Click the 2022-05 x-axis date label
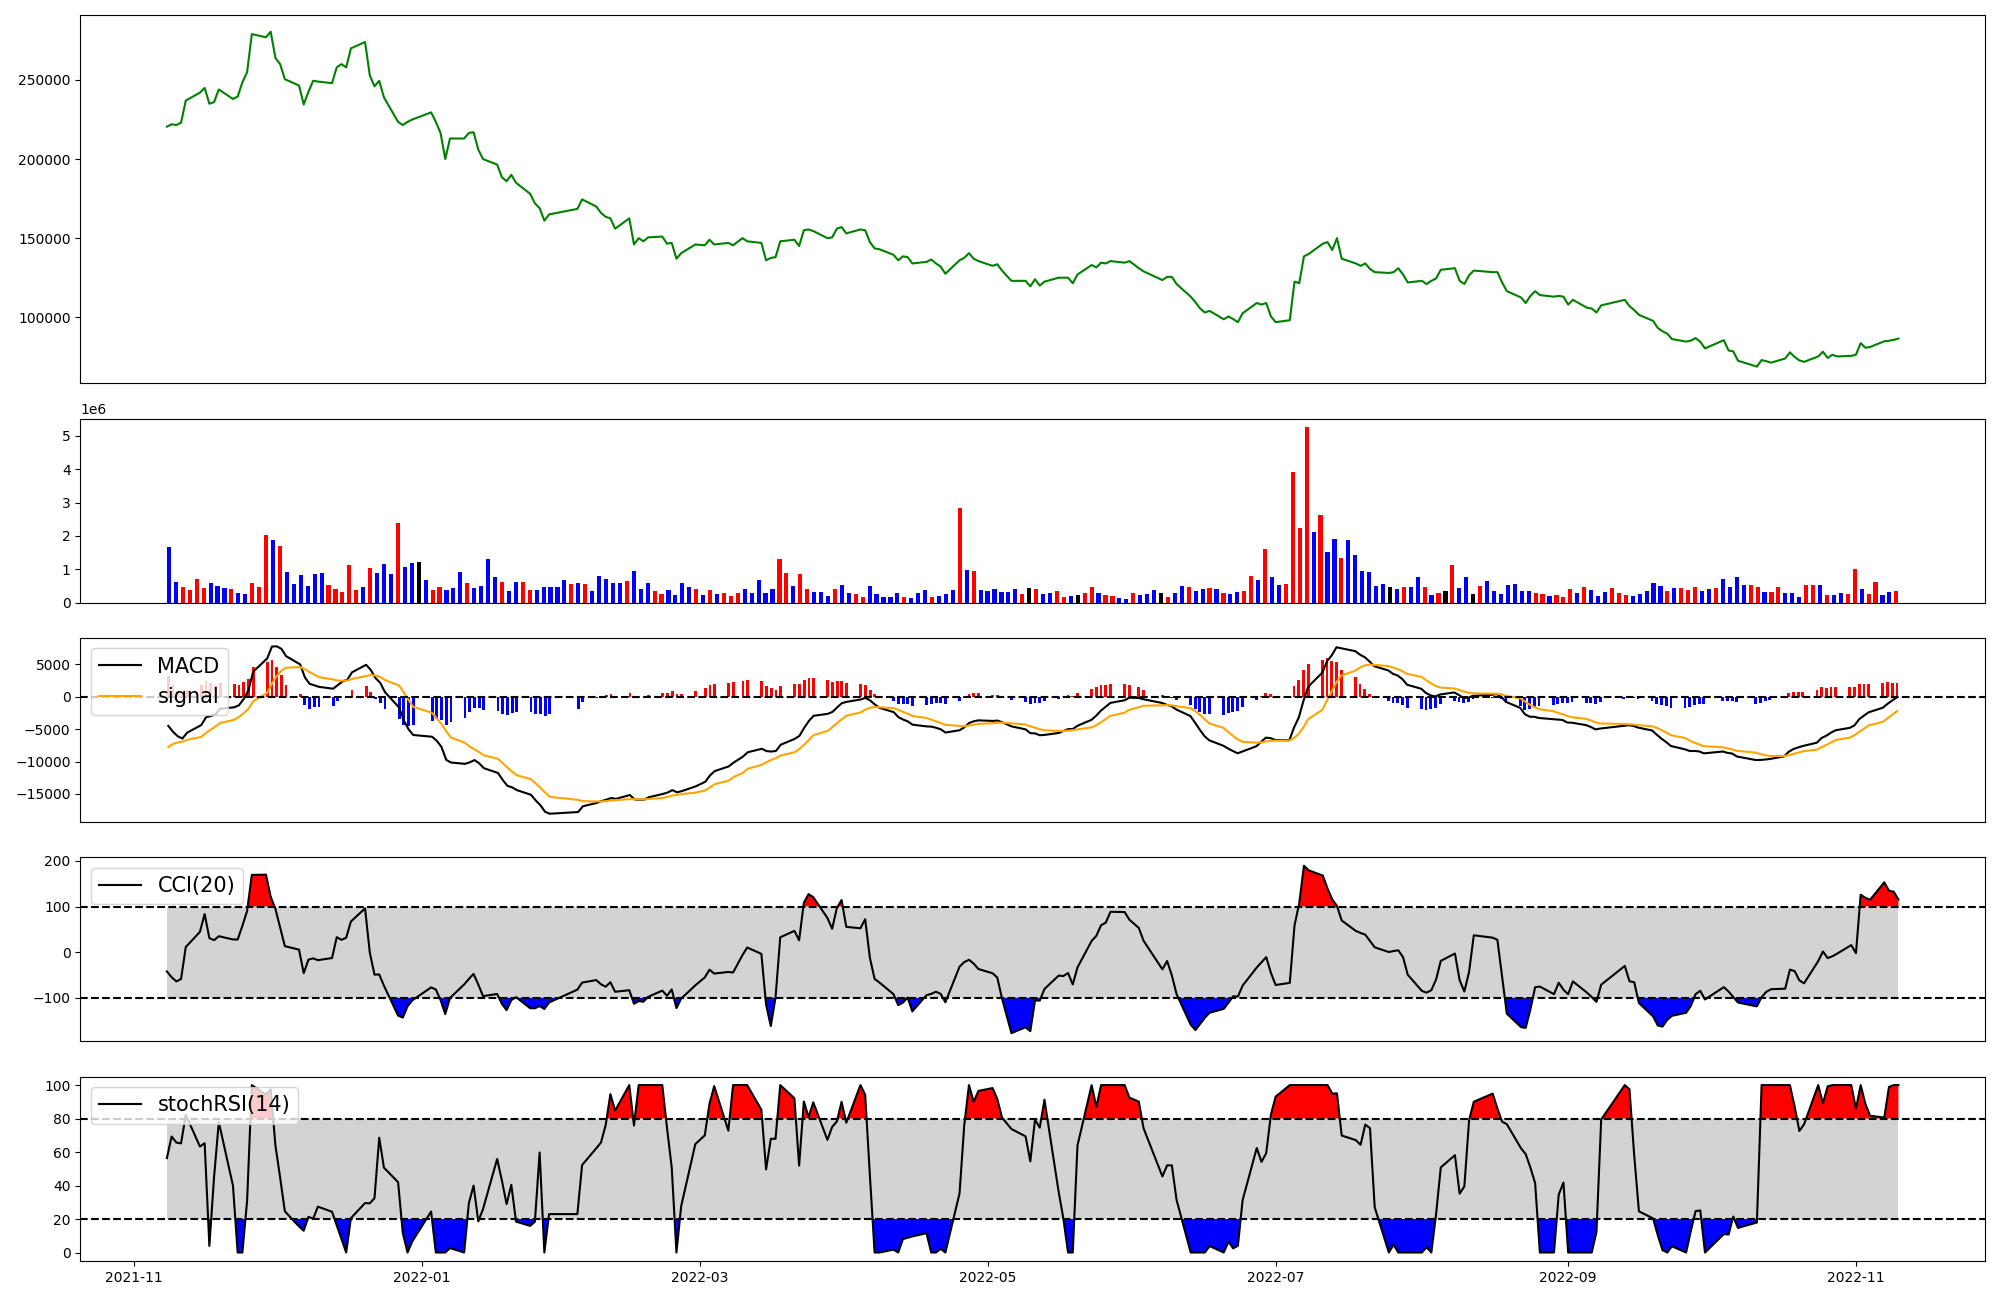Viewport: 2000px width, 1300px height. [x=988, y=1277]
